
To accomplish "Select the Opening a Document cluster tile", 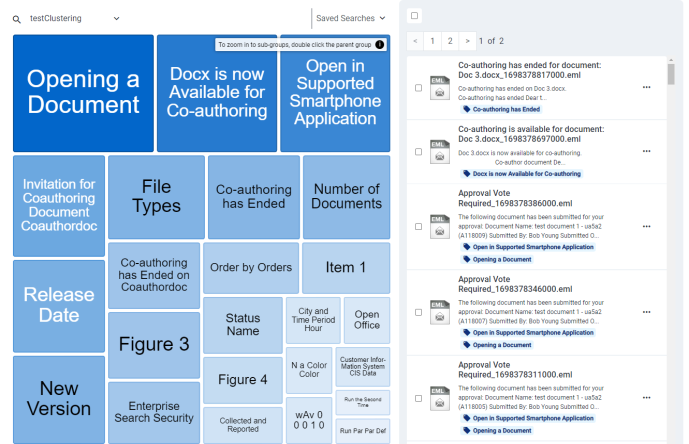I will (83, 92).
